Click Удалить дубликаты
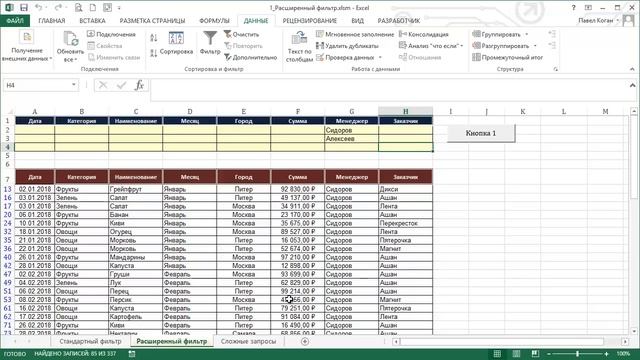Image resolution: width=640 pixels, height=360 pixels. (347, 46)
